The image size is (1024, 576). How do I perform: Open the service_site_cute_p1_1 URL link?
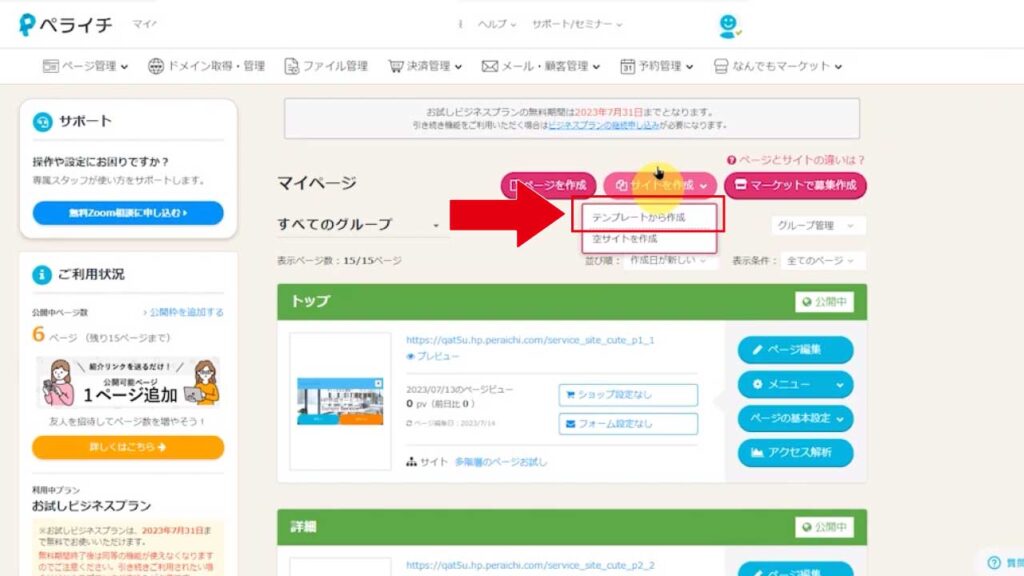(x=530, y=340)
